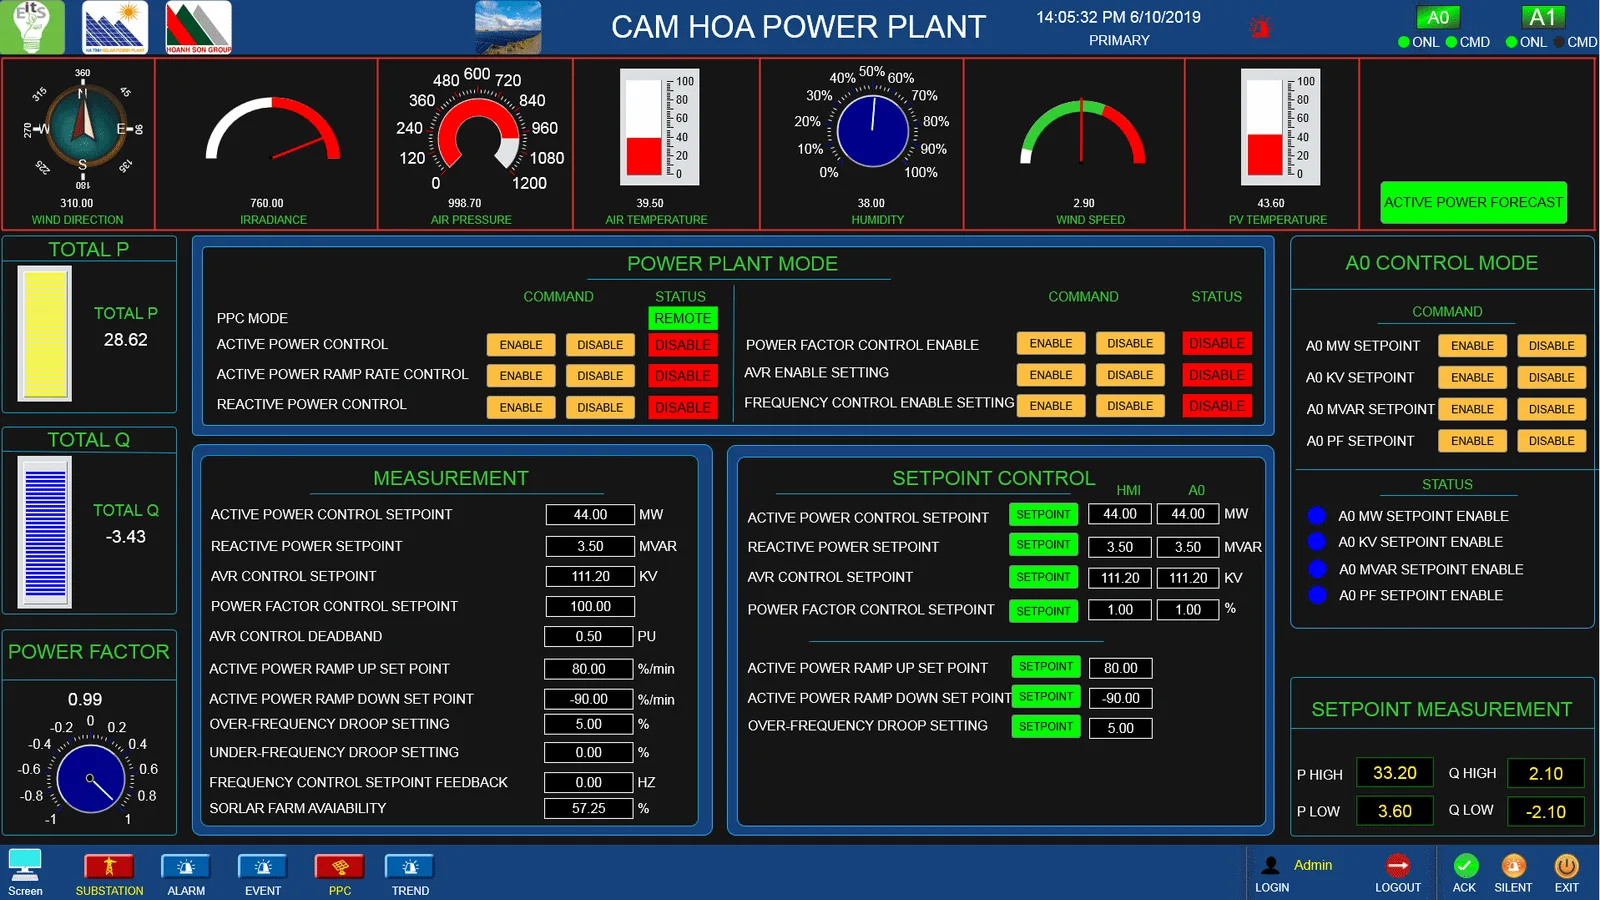The image size is (1600, 900).
Task: Click SETPOINT for Active Power Ramp Up
Action: pyautogui.click(x=1046, y=666)
